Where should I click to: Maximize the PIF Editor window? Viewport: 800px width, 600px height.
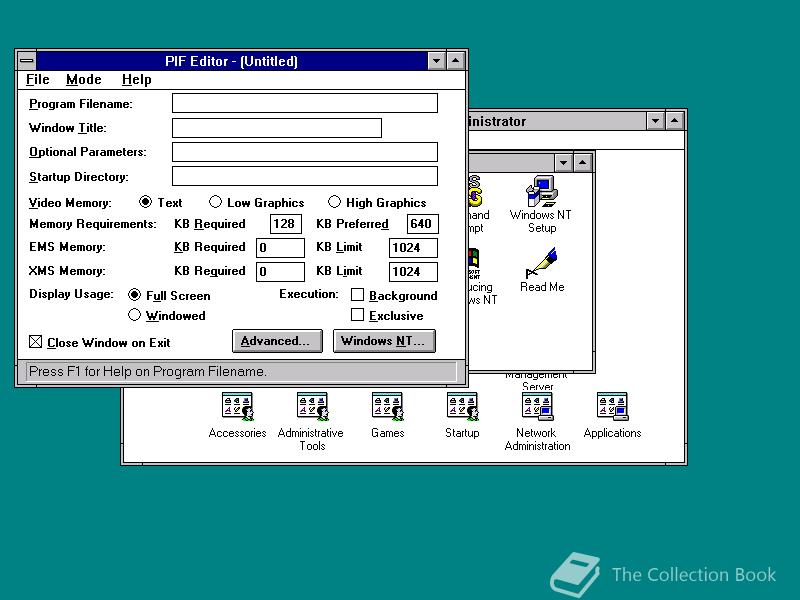pos(456,61)
